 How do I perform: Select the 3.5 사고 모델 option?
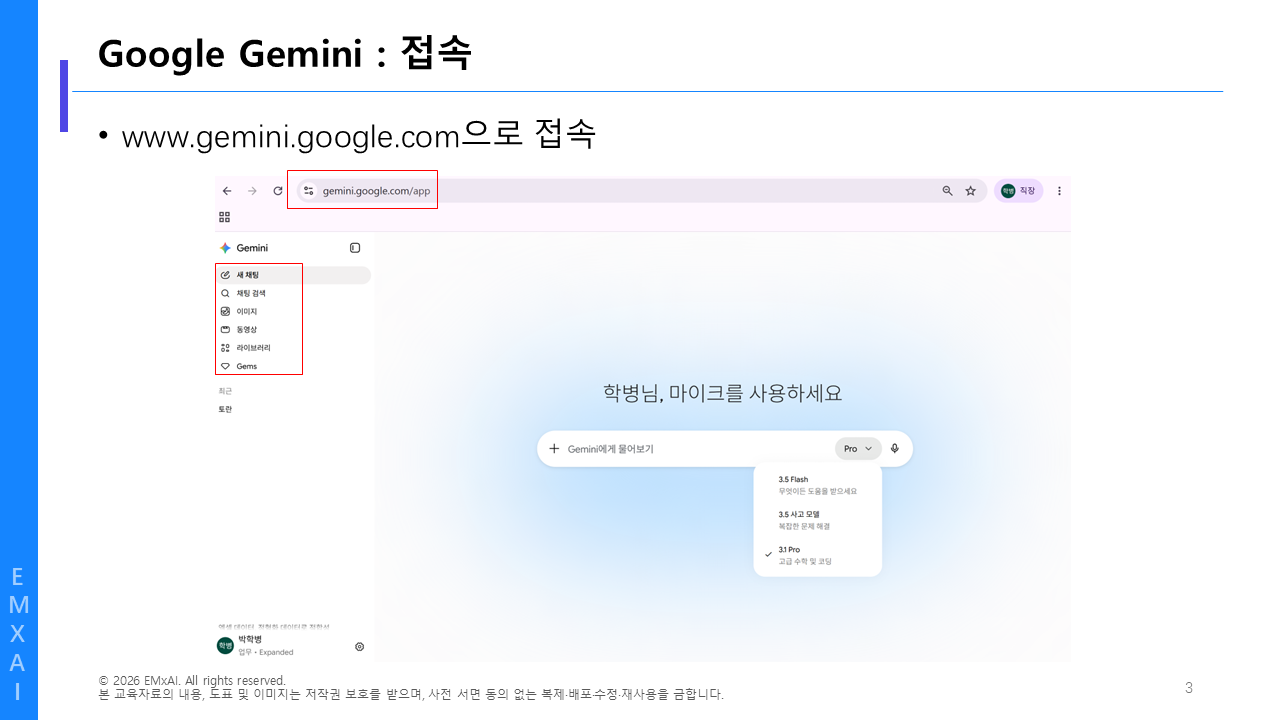(818, 520)
